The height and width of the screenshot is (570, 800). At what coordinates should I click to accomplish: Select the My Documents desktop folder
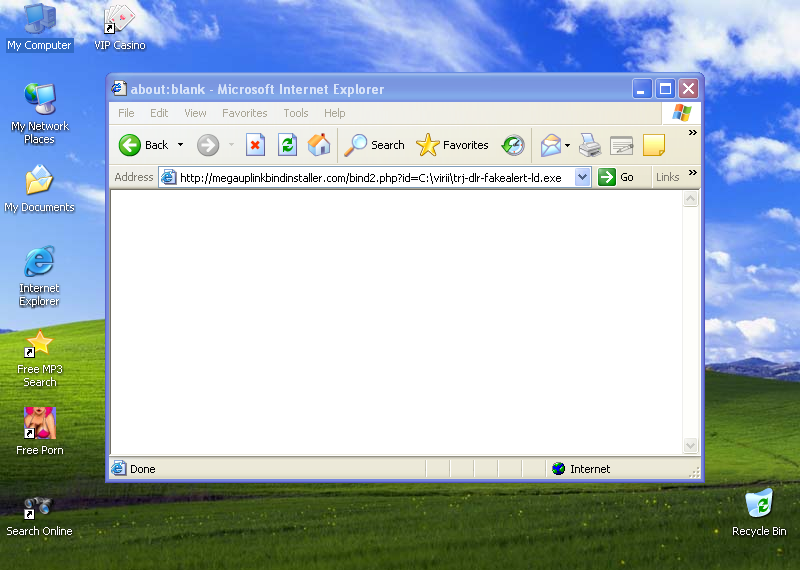coord(39,189)
